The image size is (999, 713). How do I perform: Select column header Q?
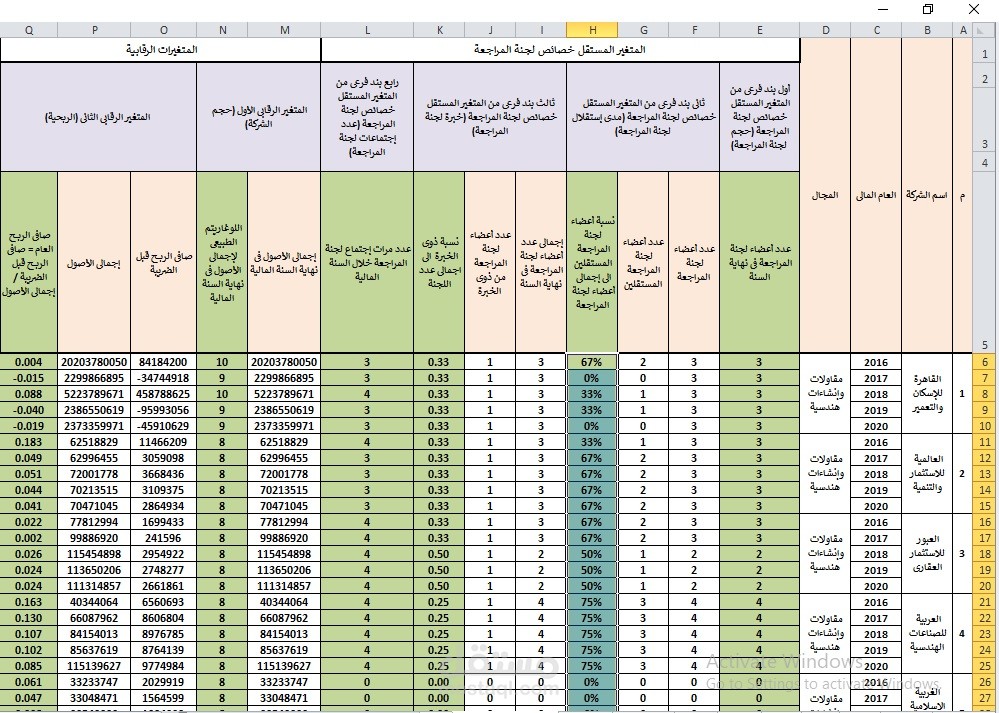(x=29, y=30)
